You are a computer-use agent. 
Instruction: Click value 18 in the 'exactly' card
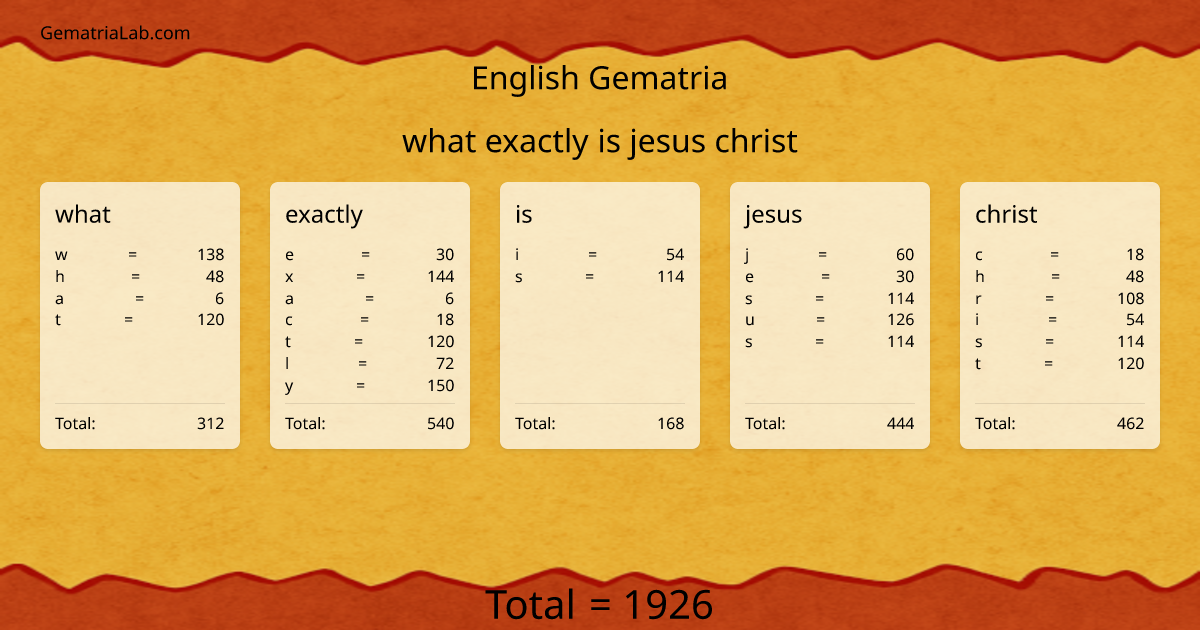click(x=445, y=320)
